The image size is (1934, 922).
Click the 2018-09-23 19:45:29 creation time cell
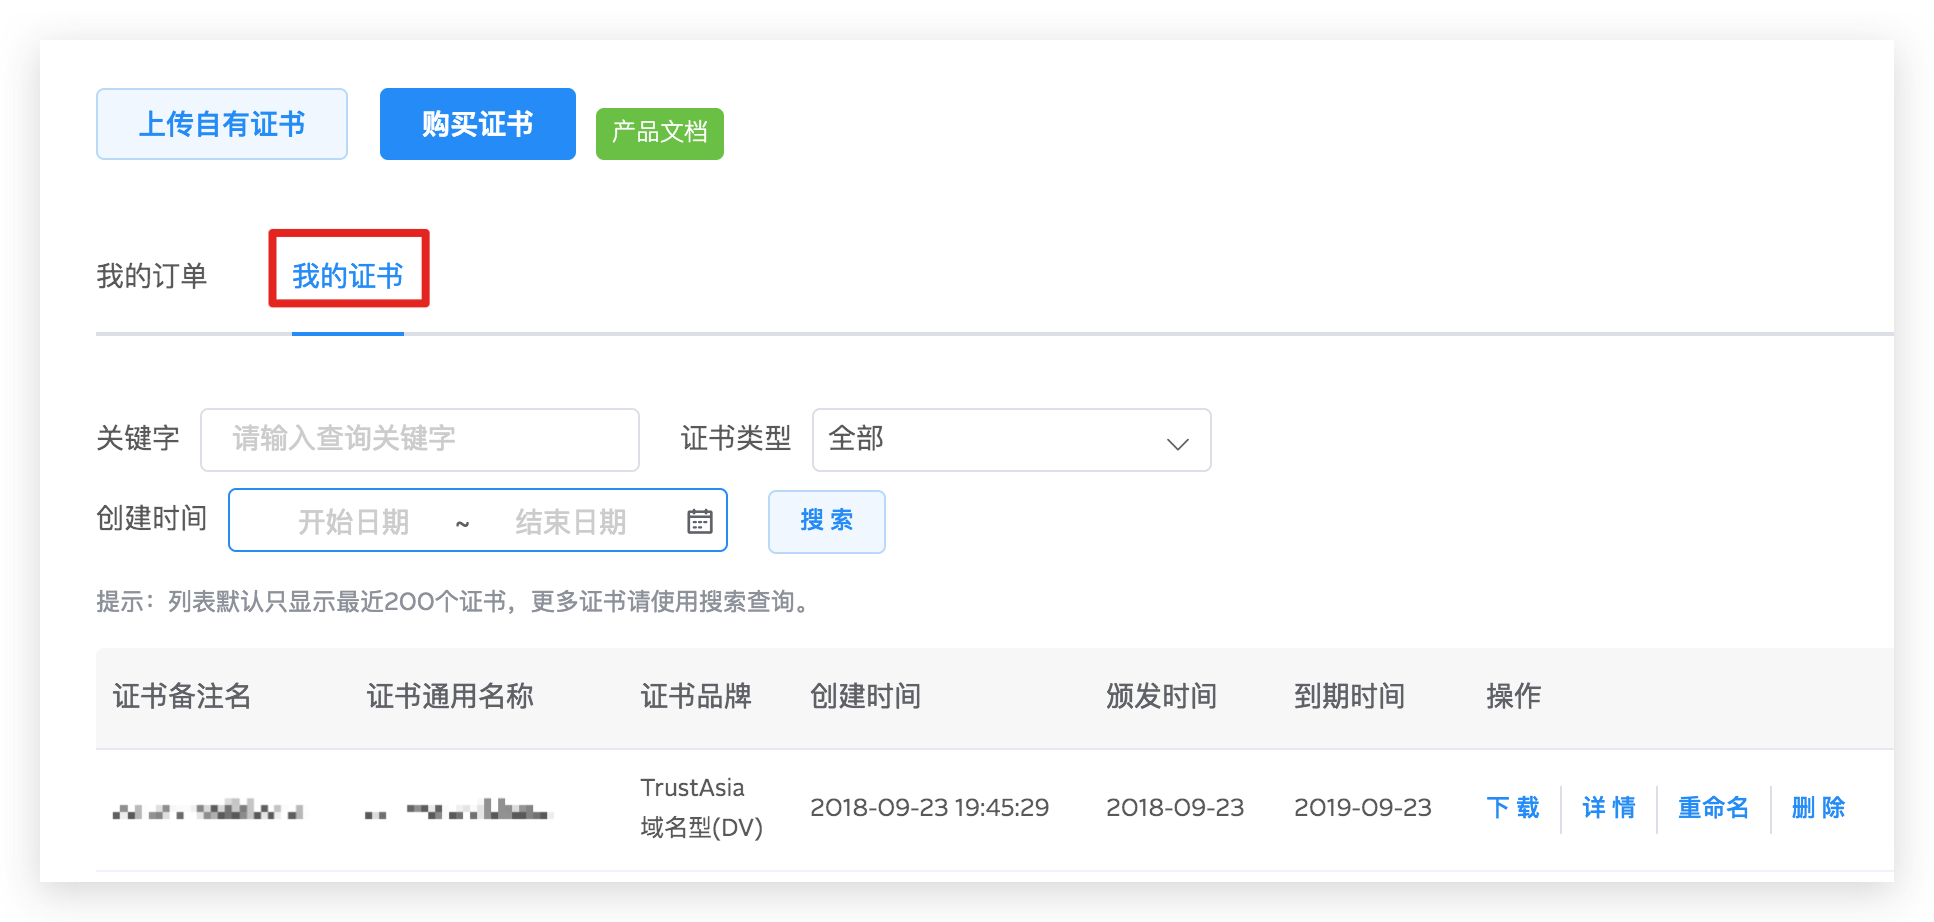[x=929, y=808]
